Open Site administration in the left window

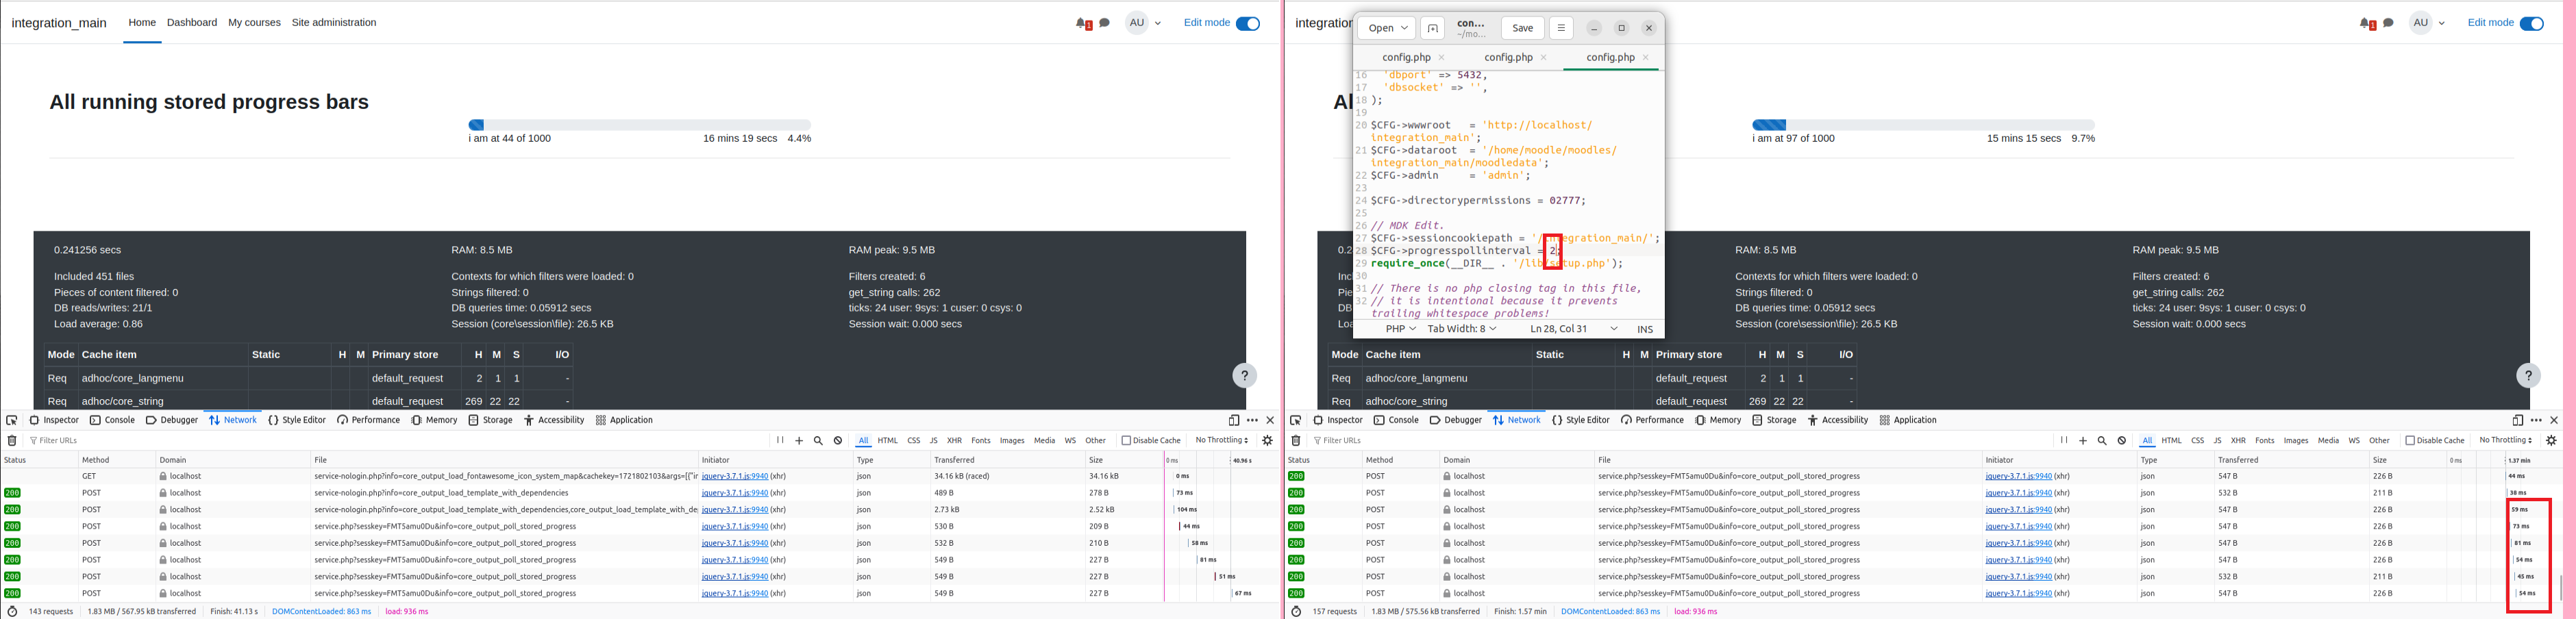point(334,23)
